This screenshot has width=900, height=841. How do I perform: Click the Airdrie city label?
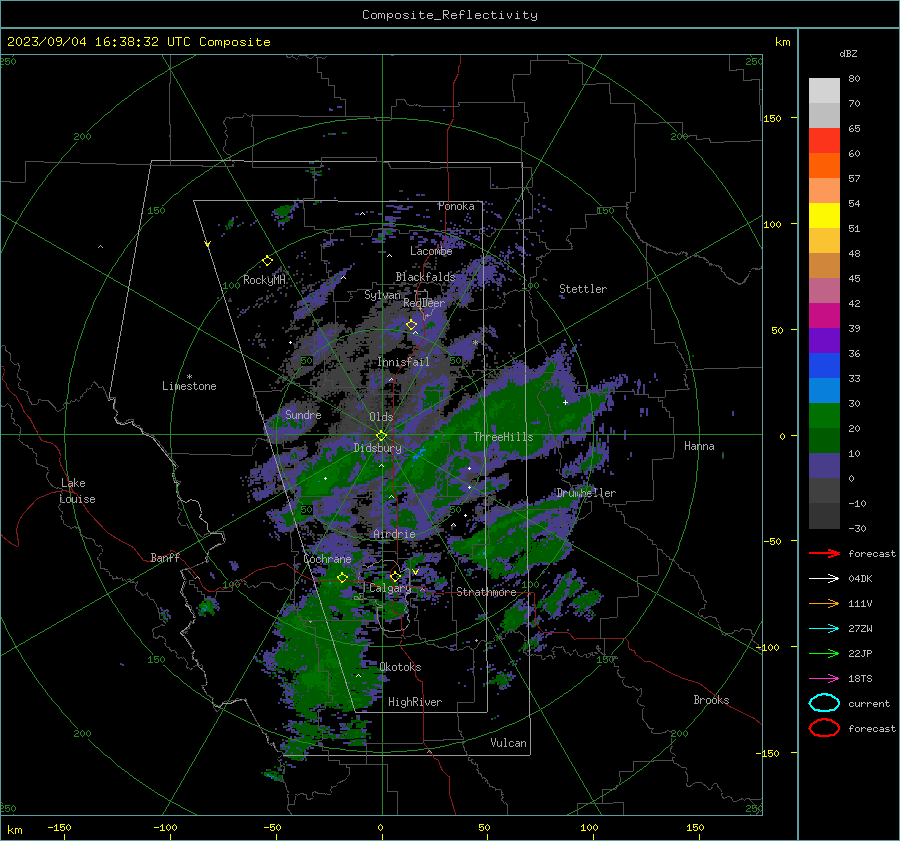394,534
